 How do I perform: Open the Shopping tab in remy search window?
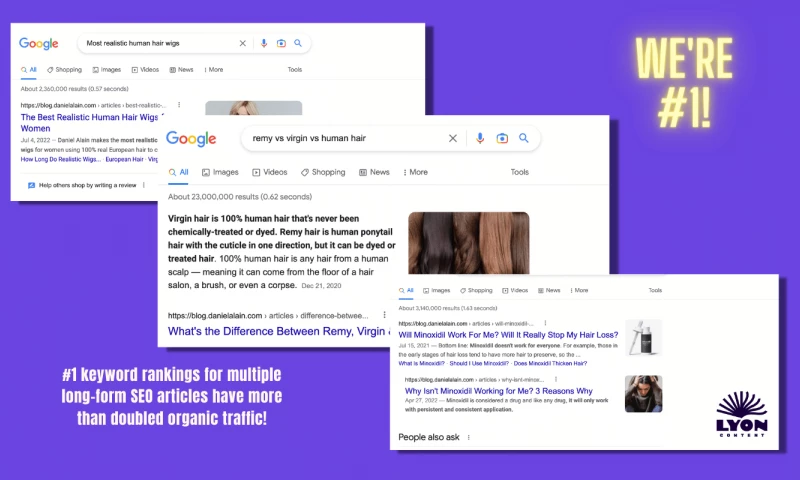pyautogui.click(x=323, y=172)
